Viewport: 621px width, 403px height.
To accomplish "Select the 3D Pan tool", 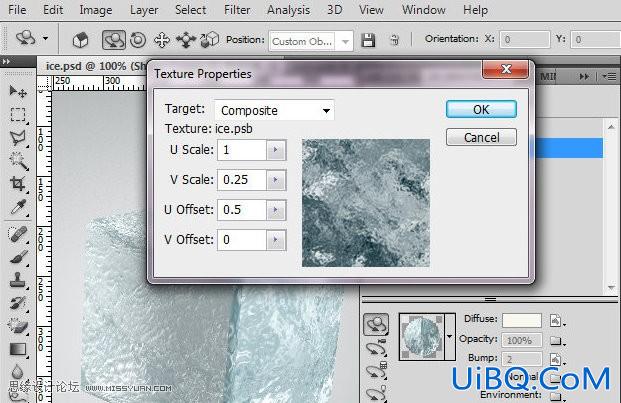I will pos(162,40).
